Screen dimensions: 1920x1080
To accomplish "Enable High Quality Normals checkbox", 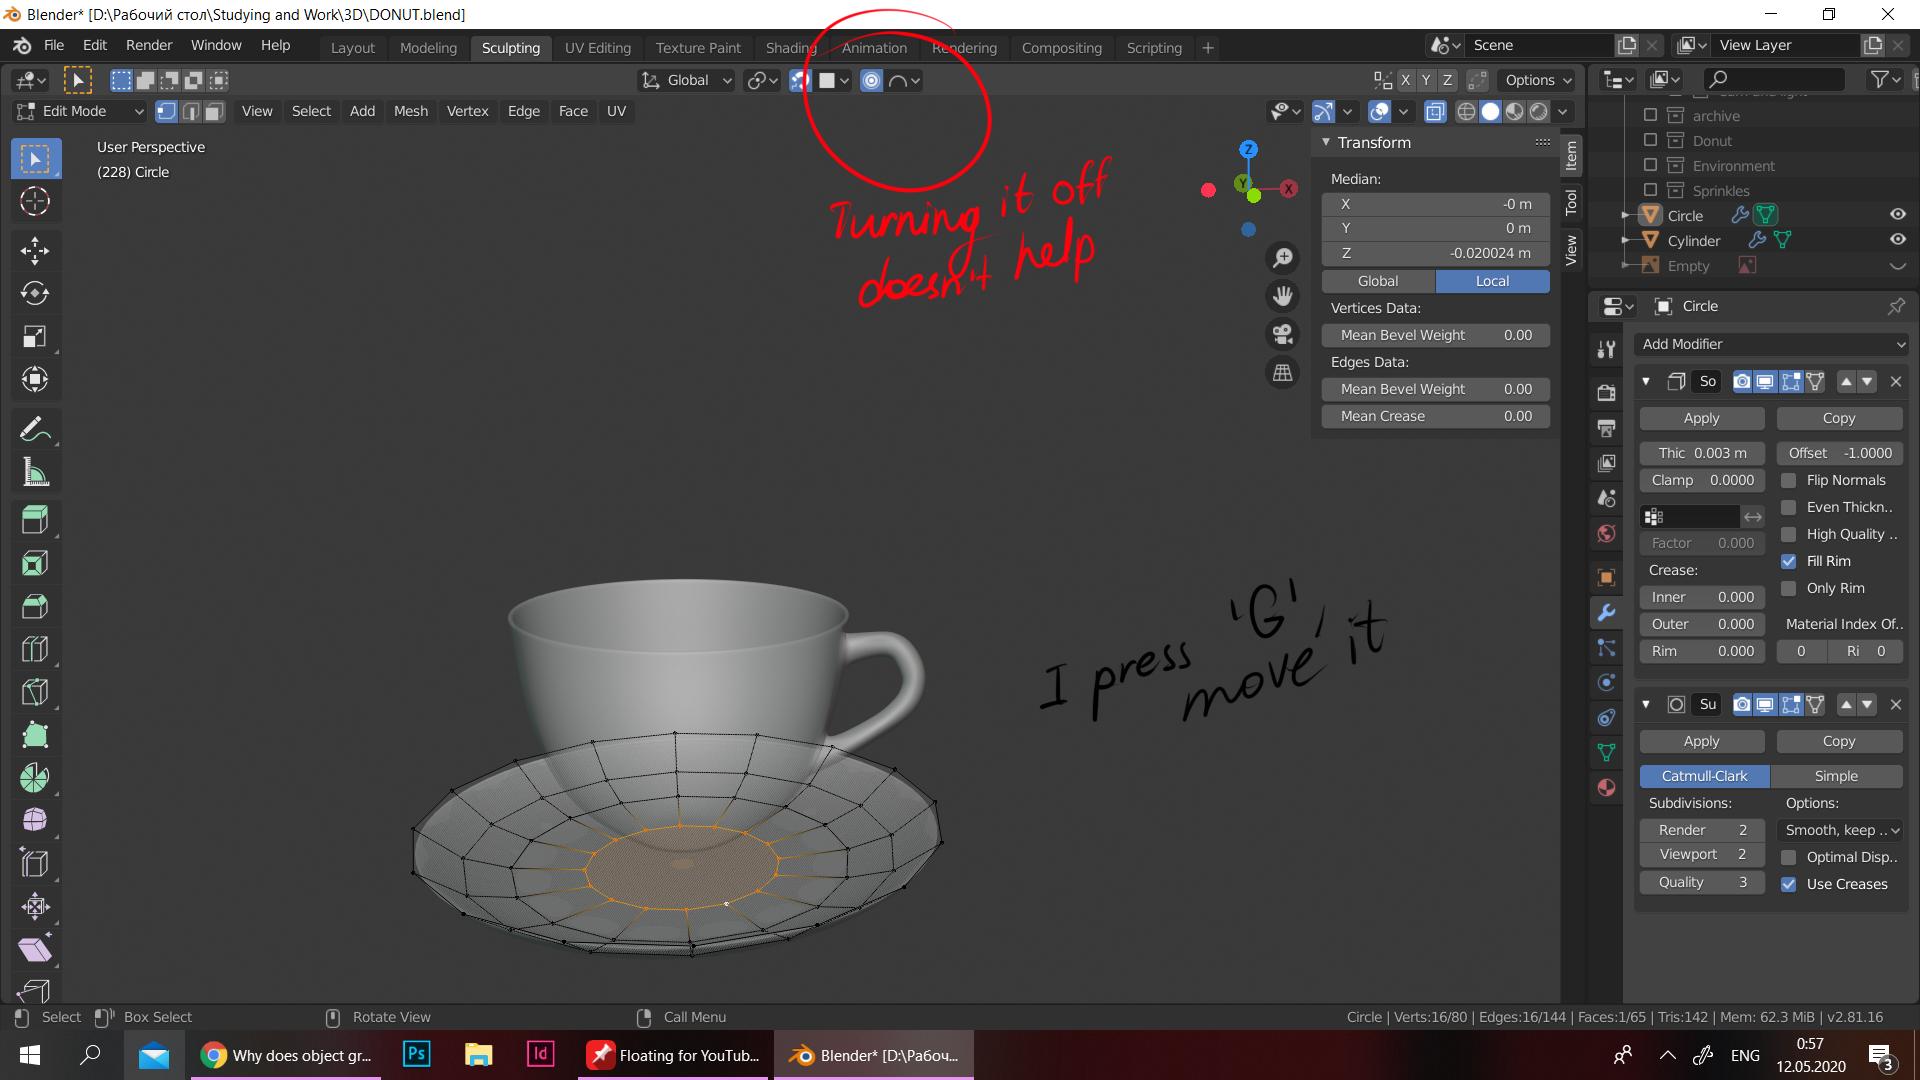I will point(1788,534).
